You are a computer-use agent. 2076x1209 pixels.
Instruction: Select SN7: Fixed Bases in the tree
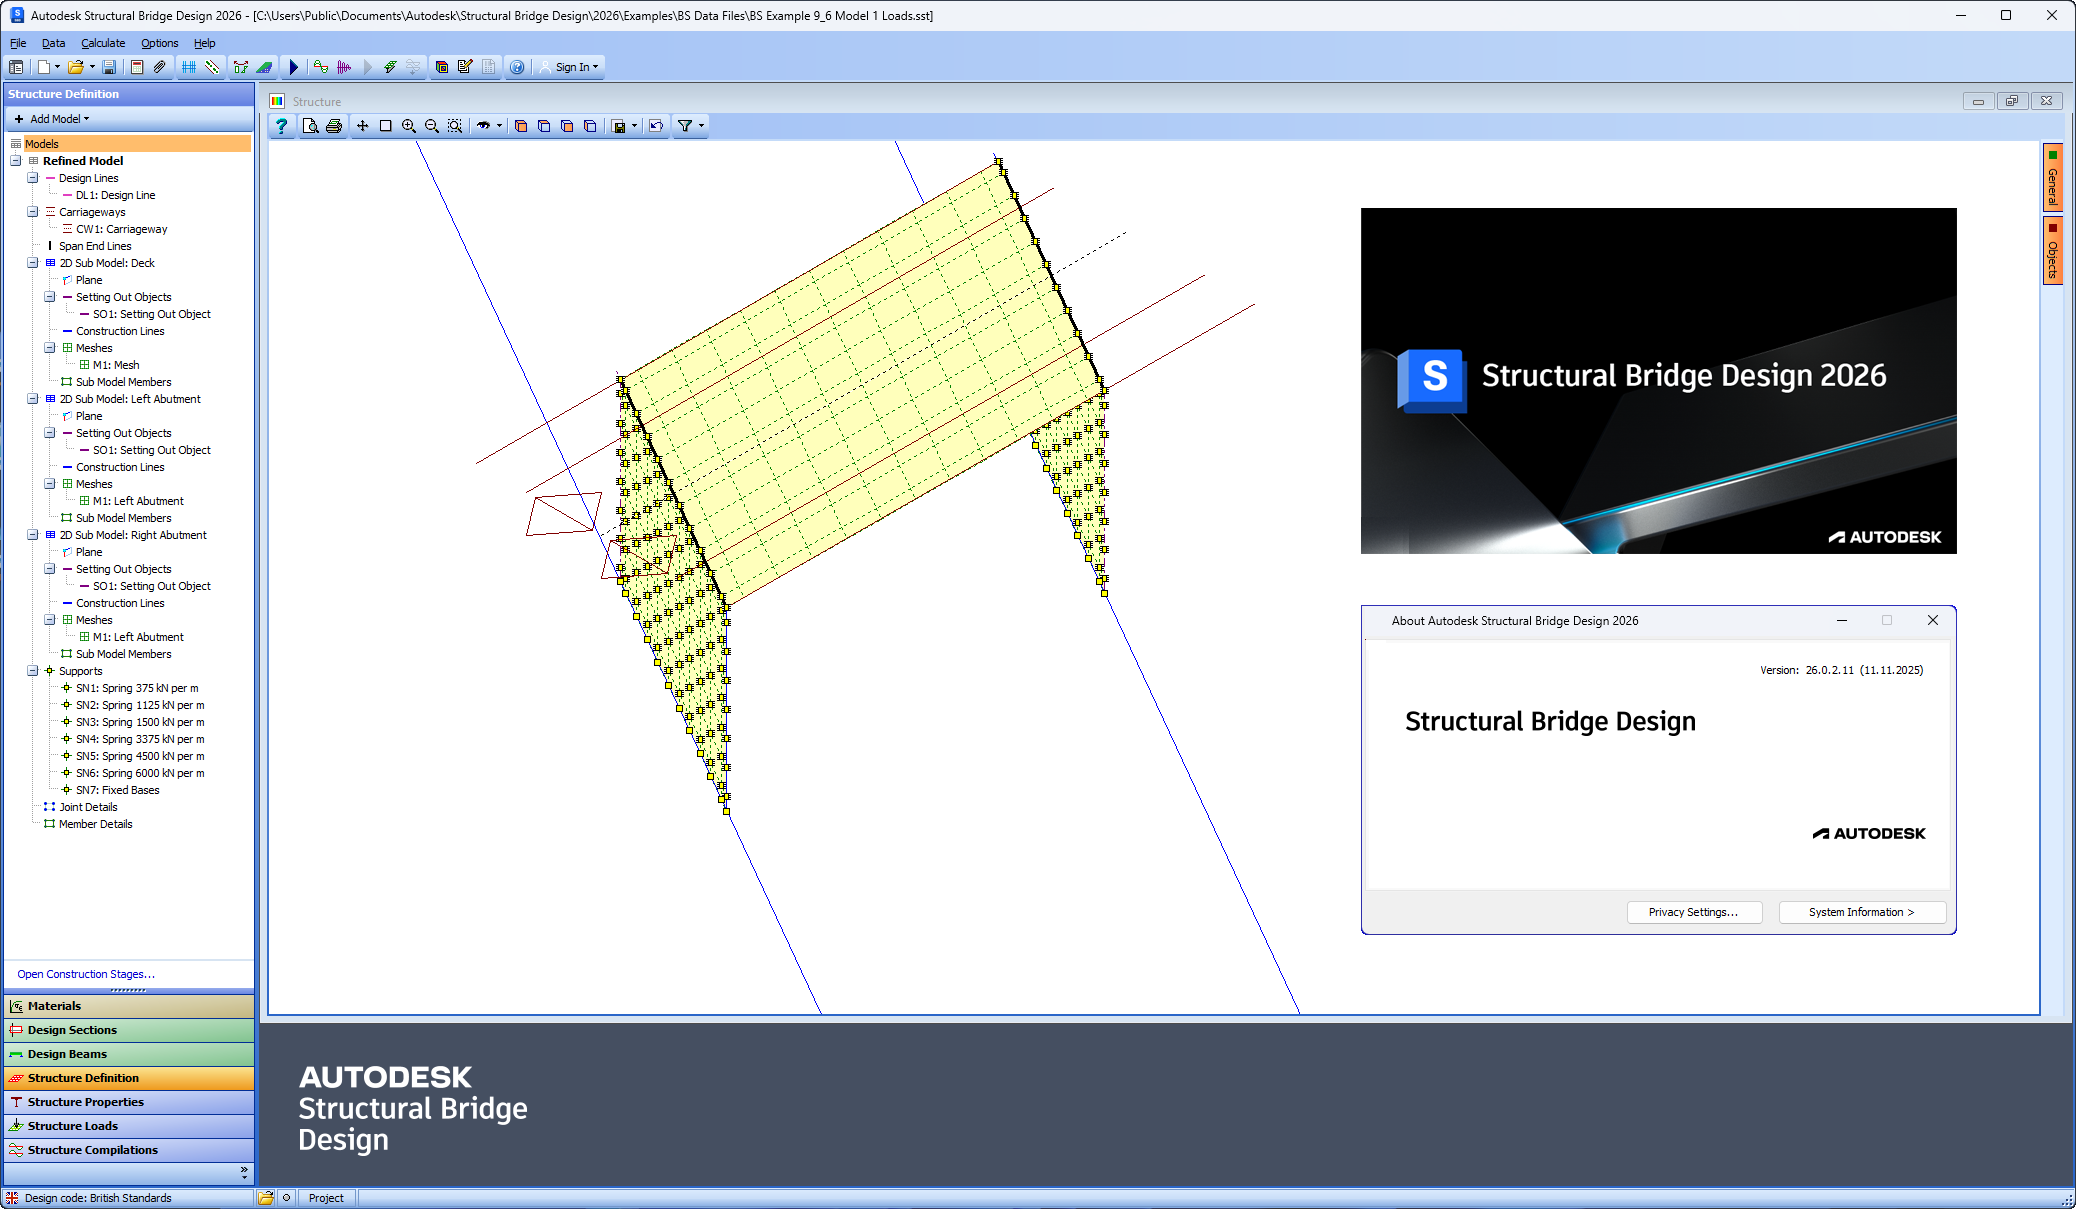click(116, 790)
